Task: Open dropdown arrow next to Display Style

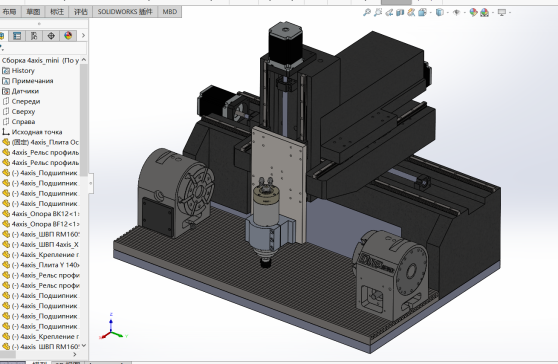Action: (448, 12)
